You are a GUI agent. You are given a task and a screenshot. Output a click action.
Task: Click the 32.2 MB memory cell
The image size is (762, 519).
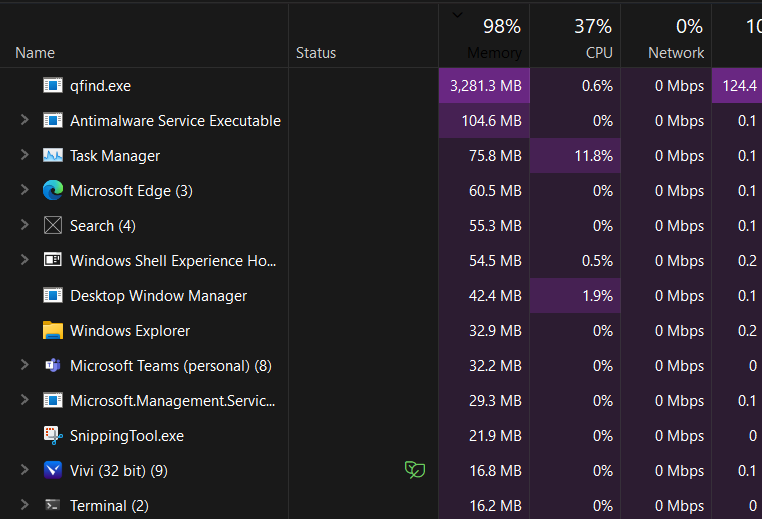(484, 365)
